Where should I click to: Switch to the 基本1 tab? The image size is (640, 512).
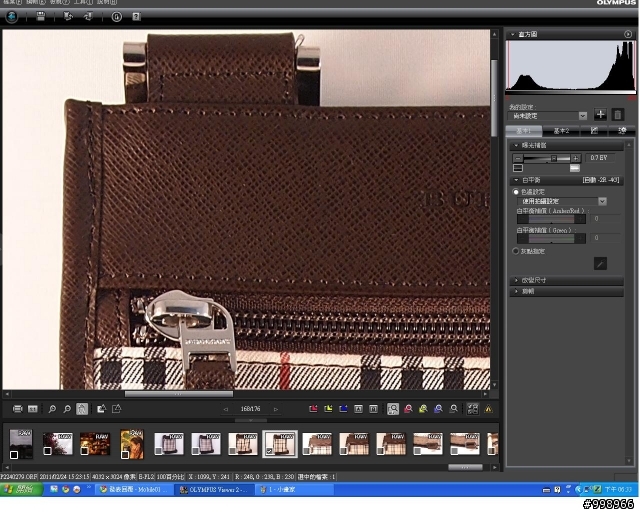tap(524, 131)
